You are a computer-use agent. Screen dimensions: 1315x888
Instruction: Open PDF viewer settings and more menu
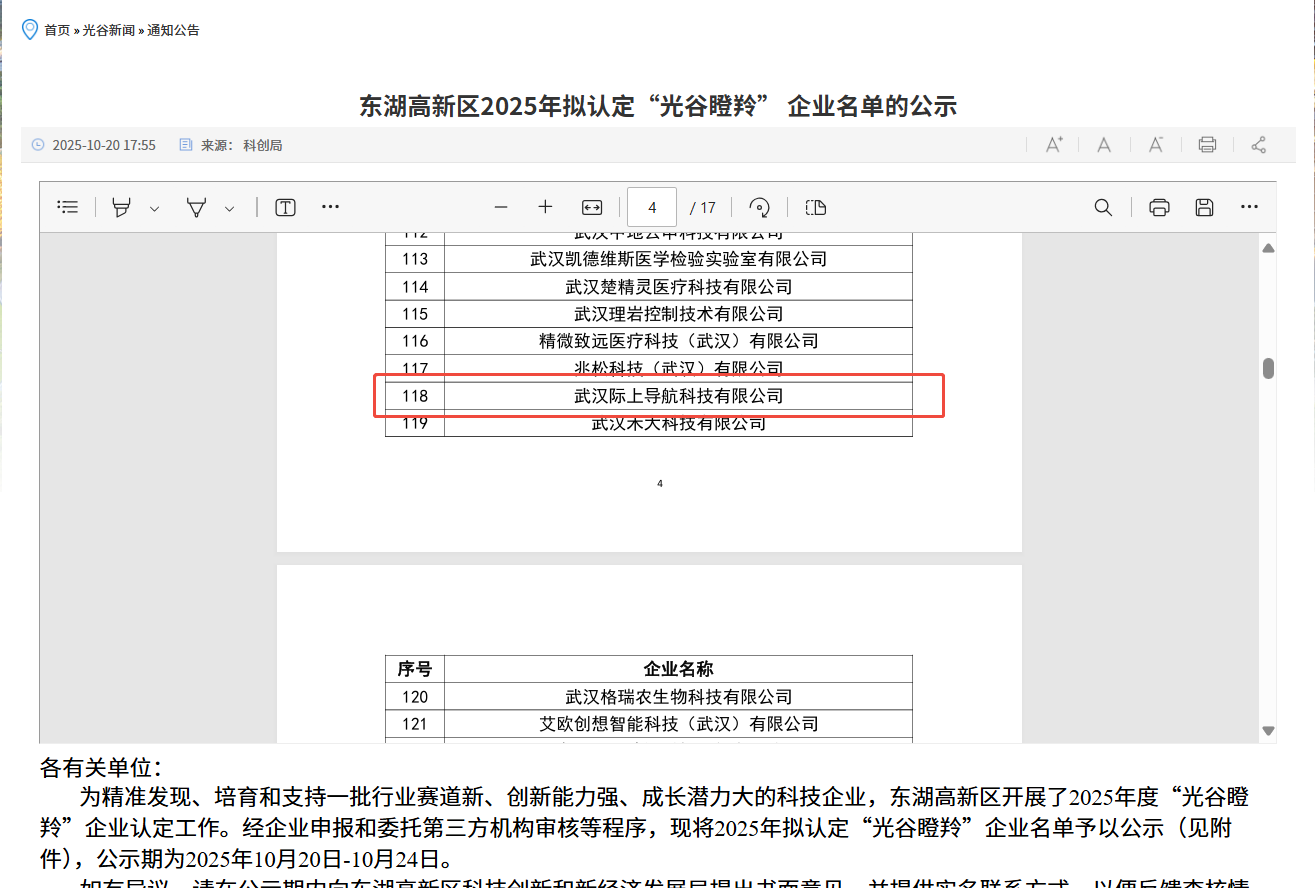pyautogui.click(x=1249, y=207)
